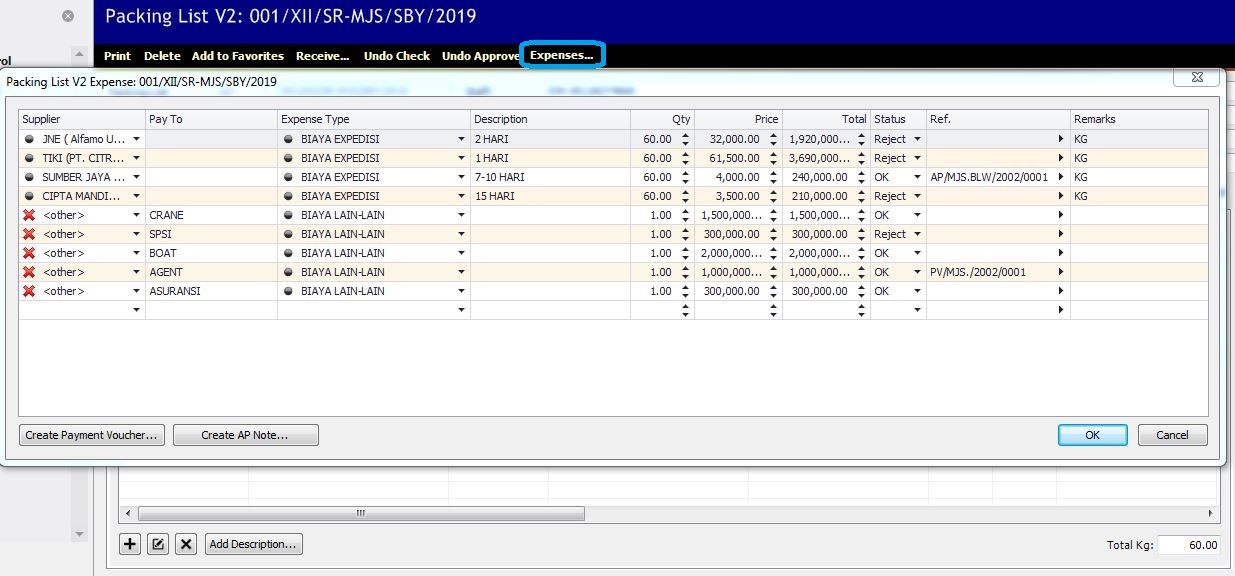Open the Expense Type dropdown on the BOAT row
Screen dimensions: 1235x576
click(x=462, y=253)
